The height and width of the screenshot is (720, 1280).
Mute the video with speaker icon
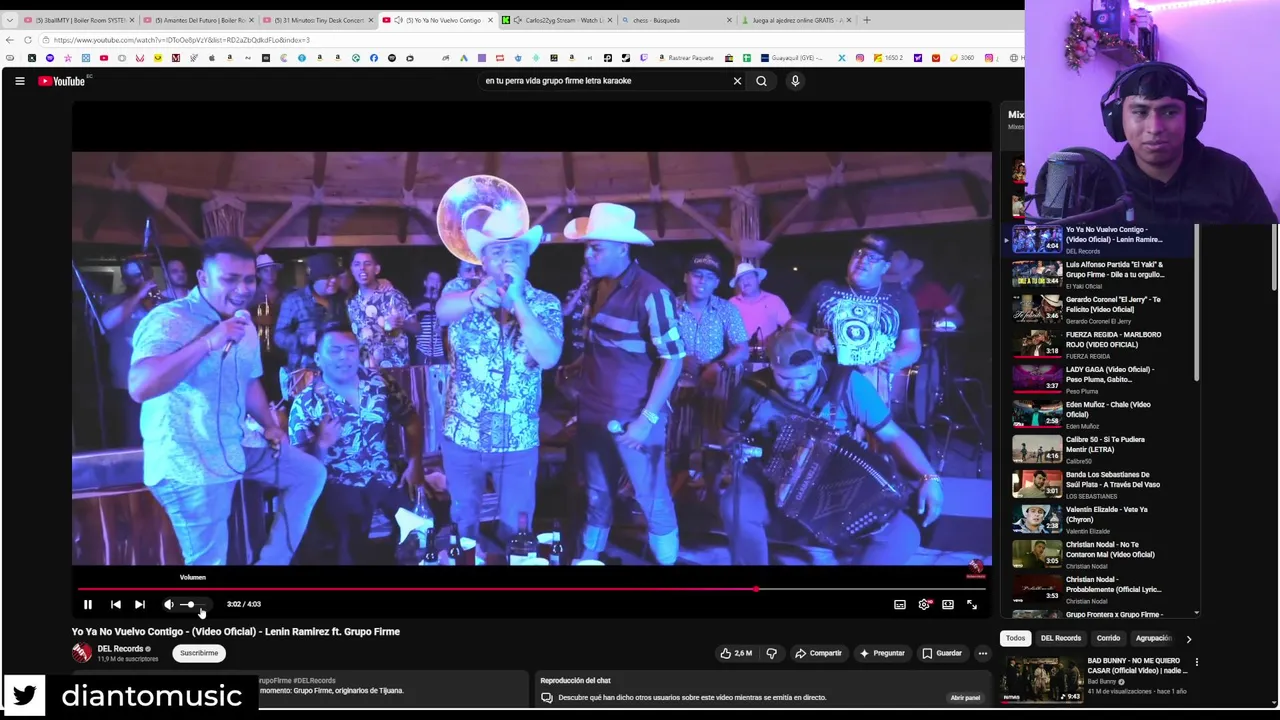coord(168,604)
